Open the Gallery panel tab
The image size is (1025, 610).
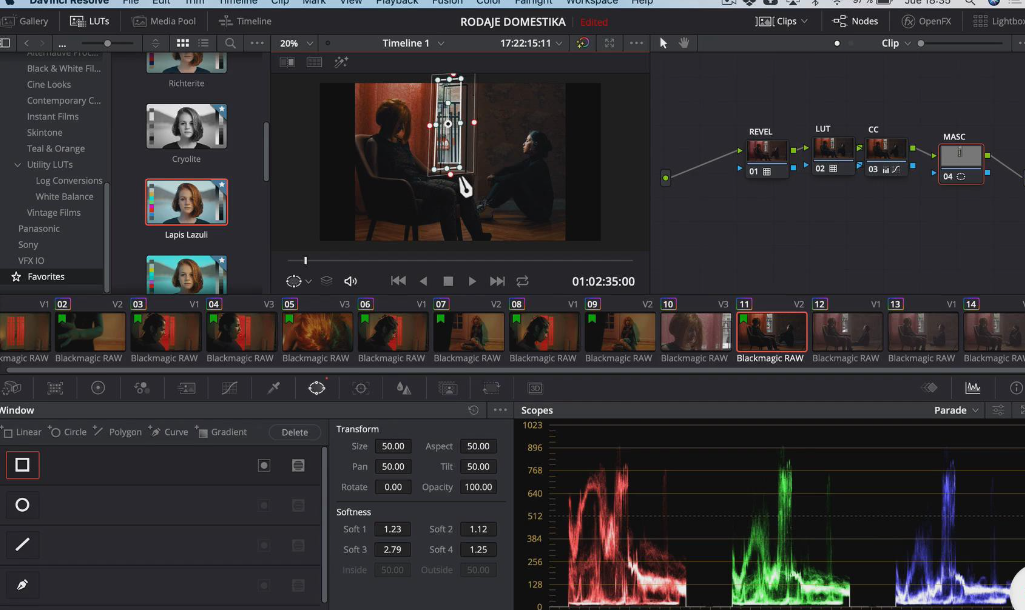(25, 22)
